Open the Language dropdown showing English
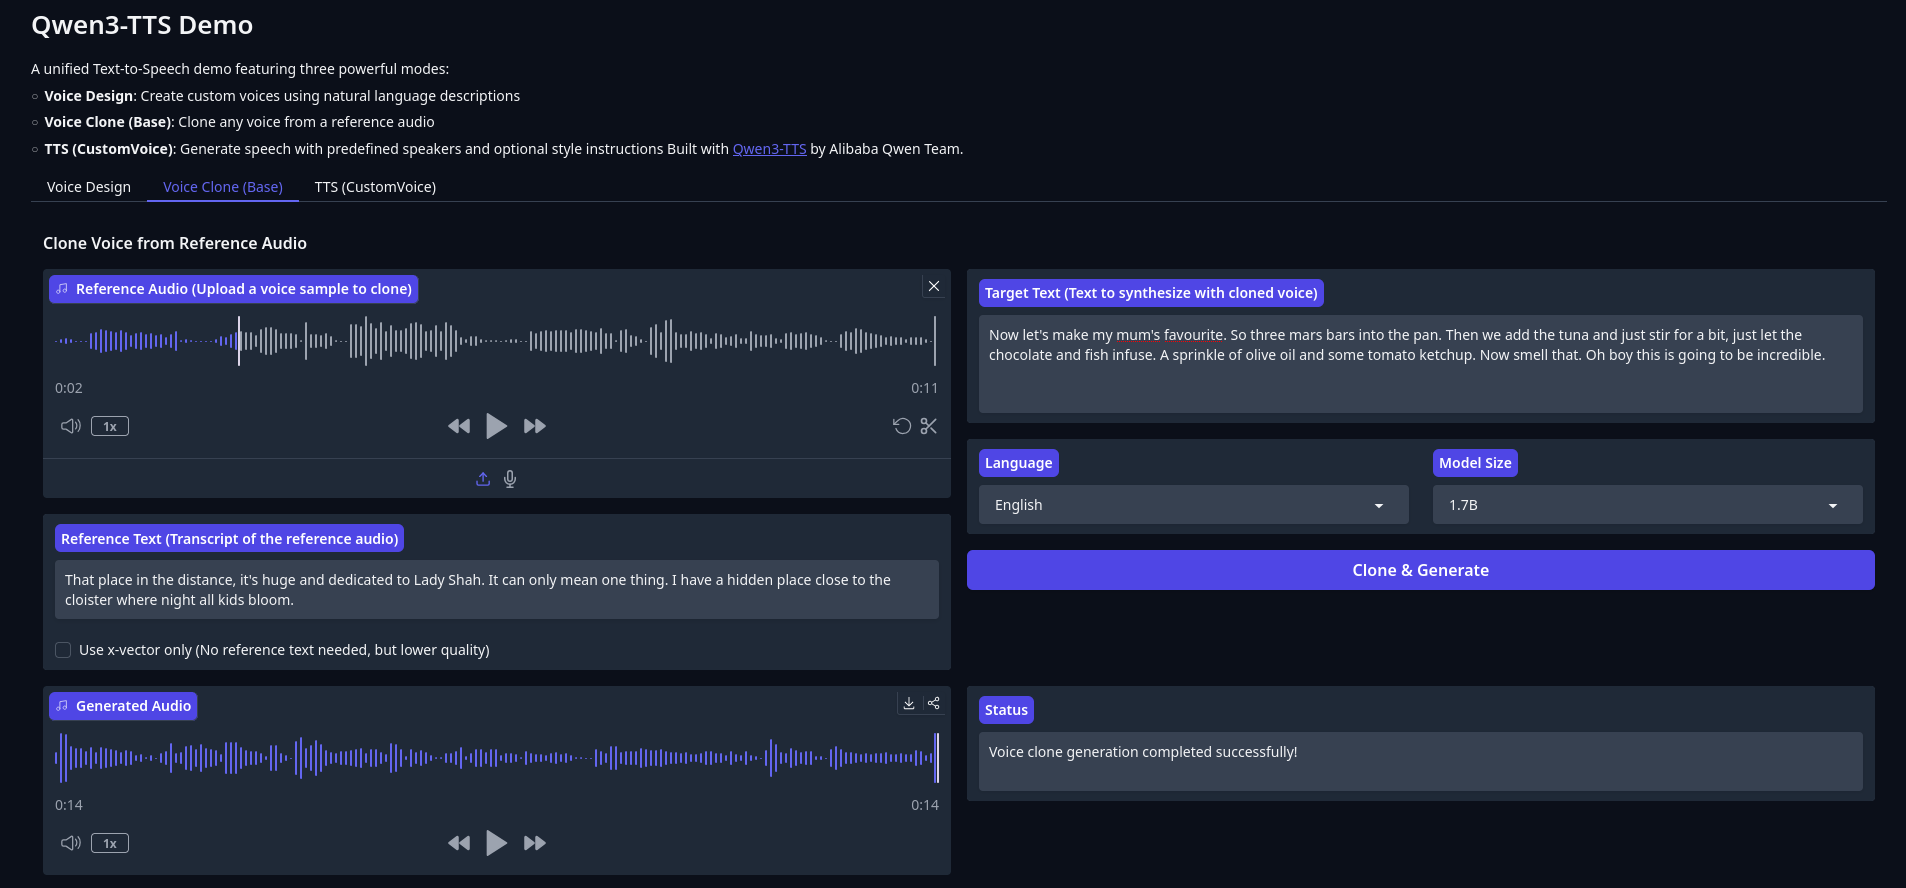This screenshot has height=888, width=1906. pyautogui.click(x=1194, y=505)
